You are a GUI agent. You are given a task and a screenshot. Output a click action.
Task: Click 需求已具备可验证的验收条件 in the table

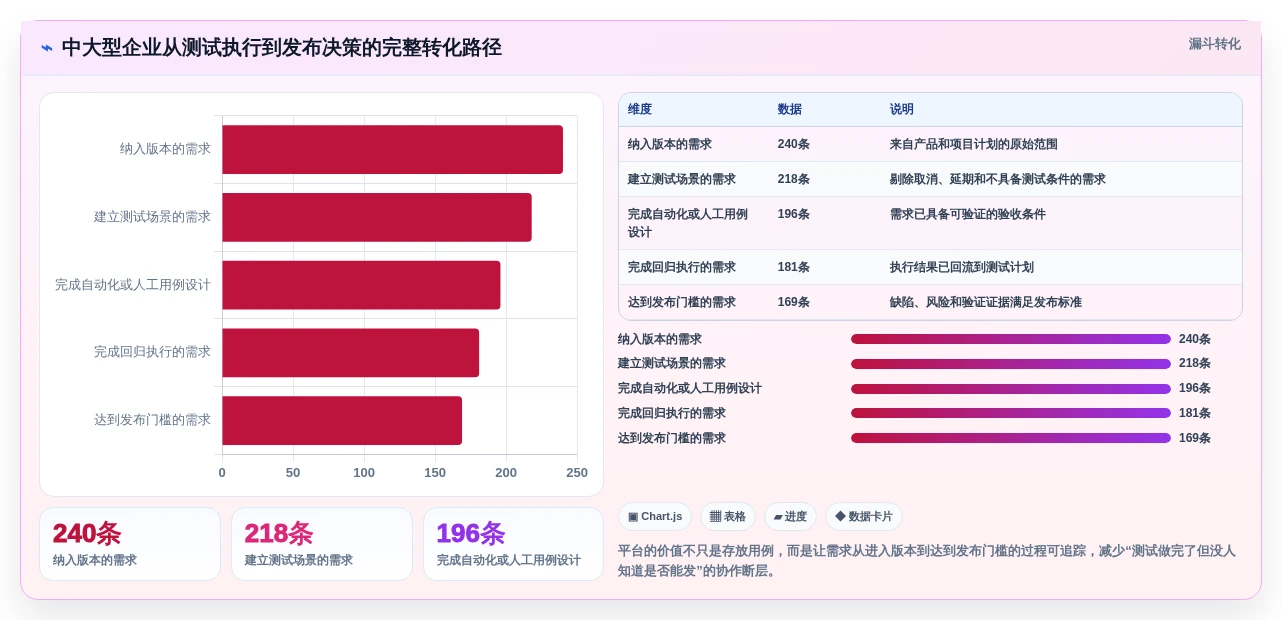tap(967, 214)
